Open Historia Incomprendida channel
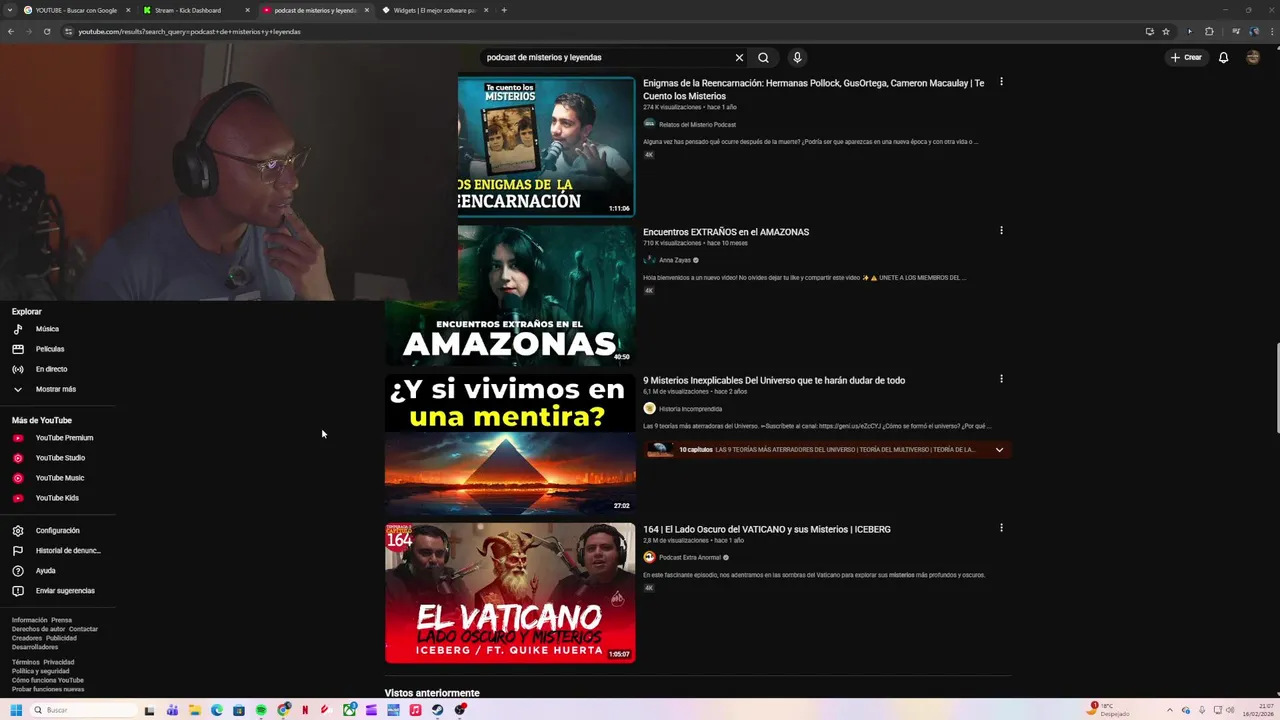Image resolution: width=1280 pixels, height=720 pixels. (690, 409)
